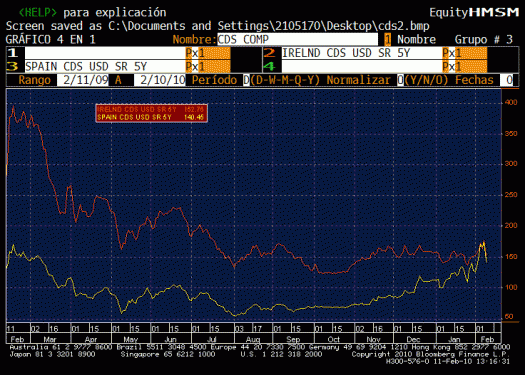
Task: Click the Jul month label on the time axis
Action: pos(212,339)
